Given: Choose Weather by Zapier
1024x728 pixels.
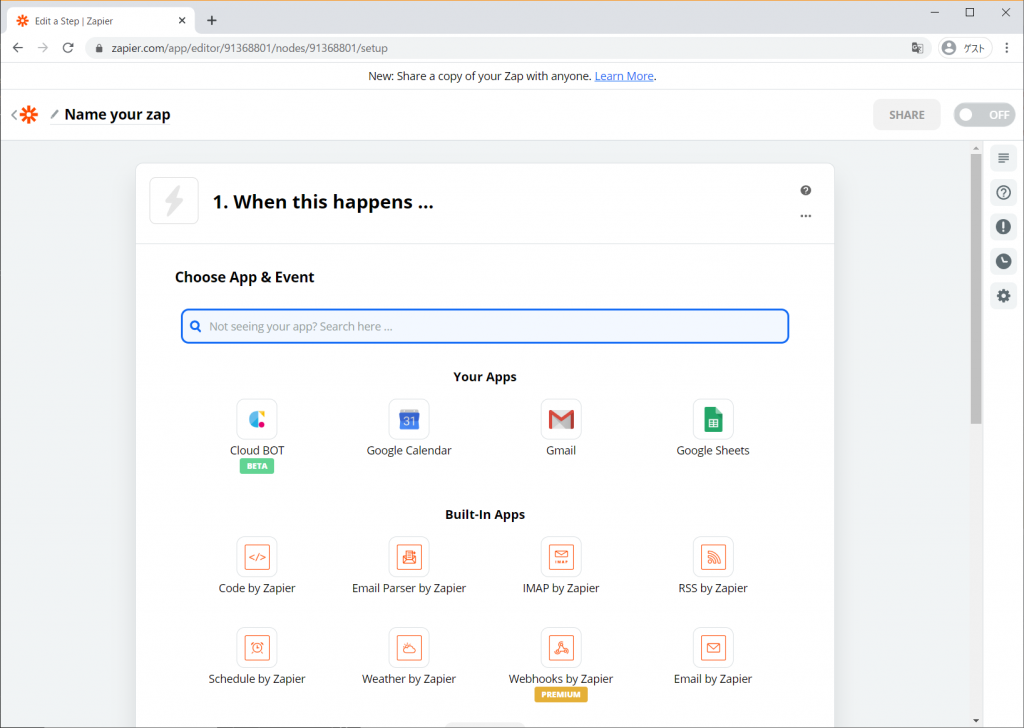Looking at the screenshot, I should pos(409,648).
